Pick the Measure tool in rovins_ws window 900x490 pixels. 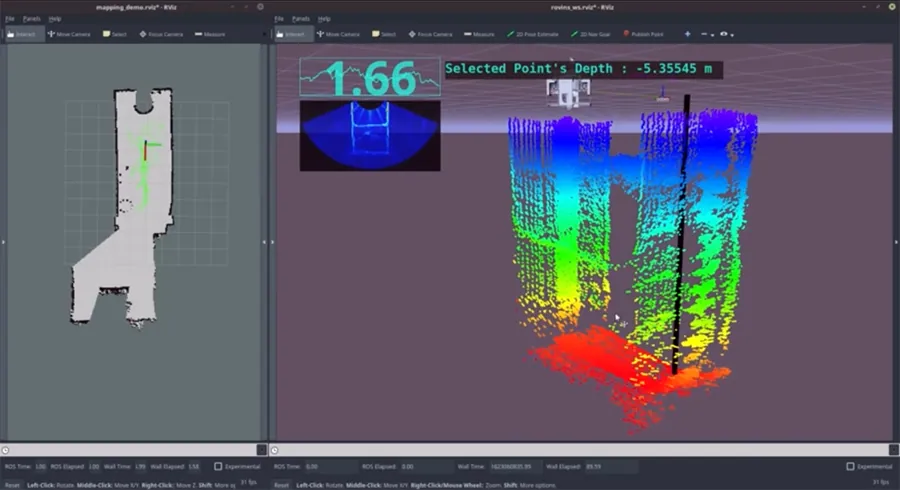point(479,34)
